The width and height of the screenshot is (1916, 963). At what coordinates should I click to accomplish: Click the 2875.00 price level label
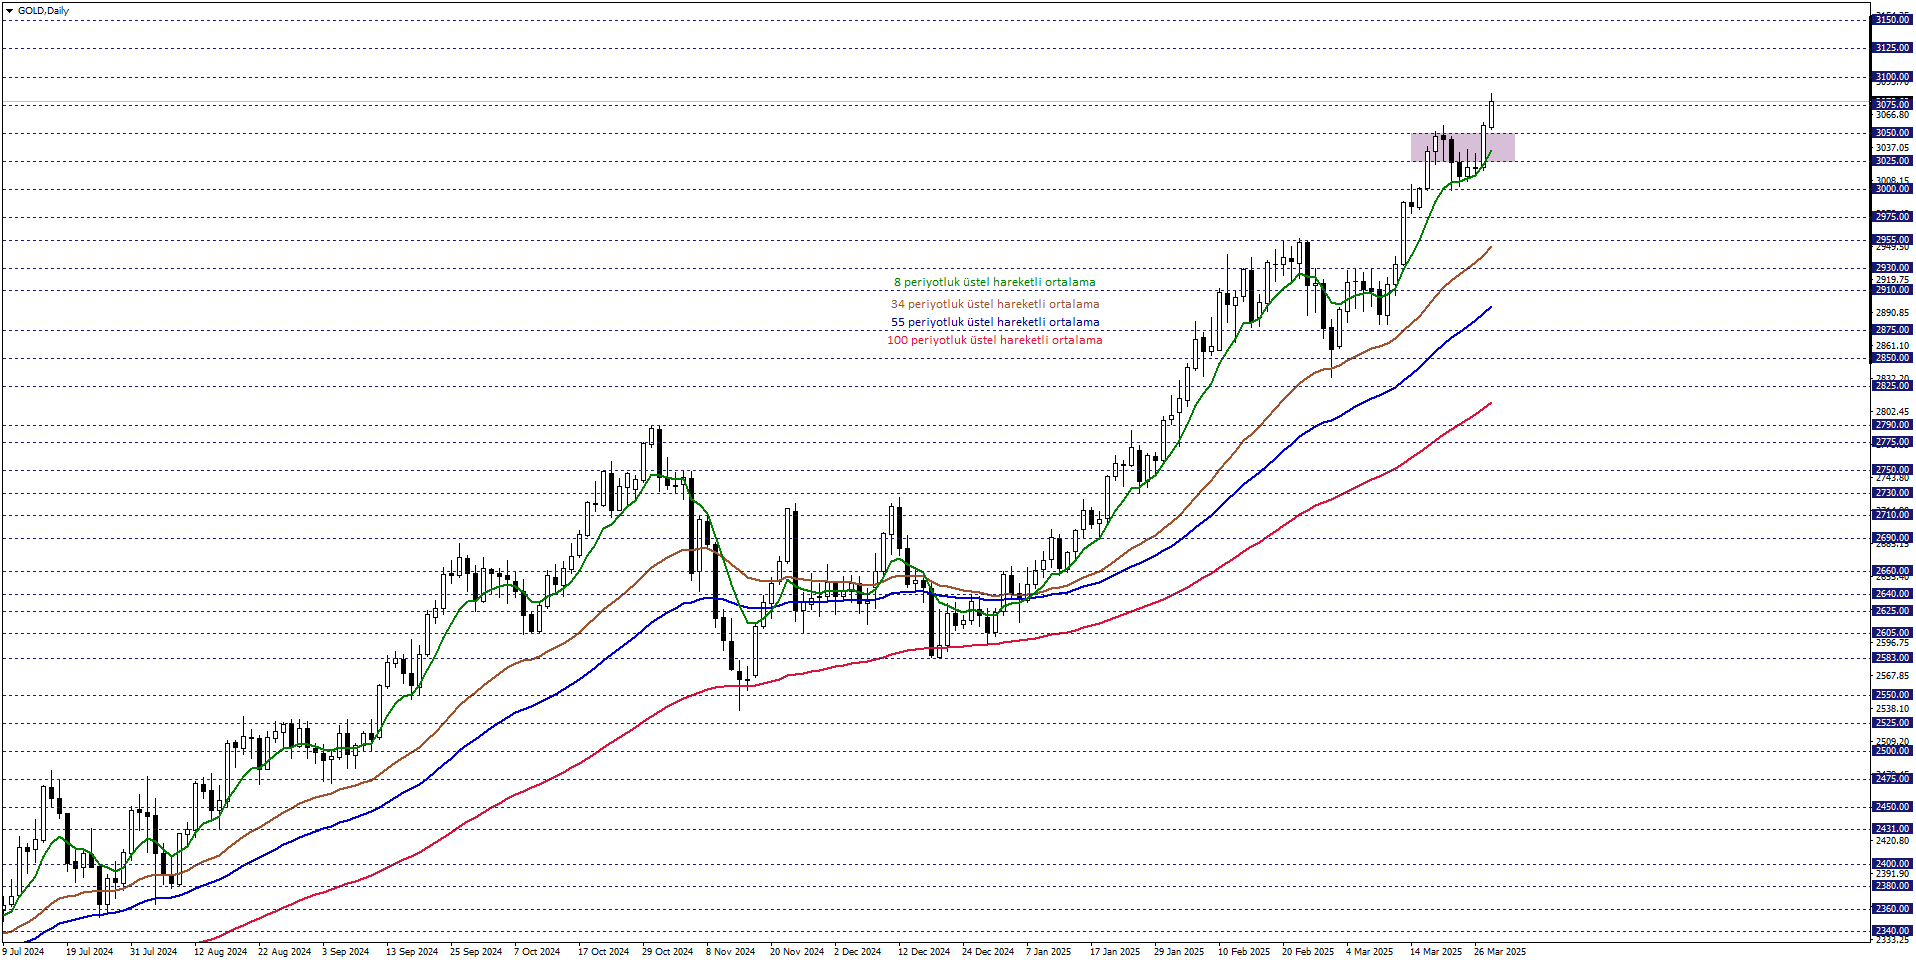pyautogui.click(x=1892, y=330)
